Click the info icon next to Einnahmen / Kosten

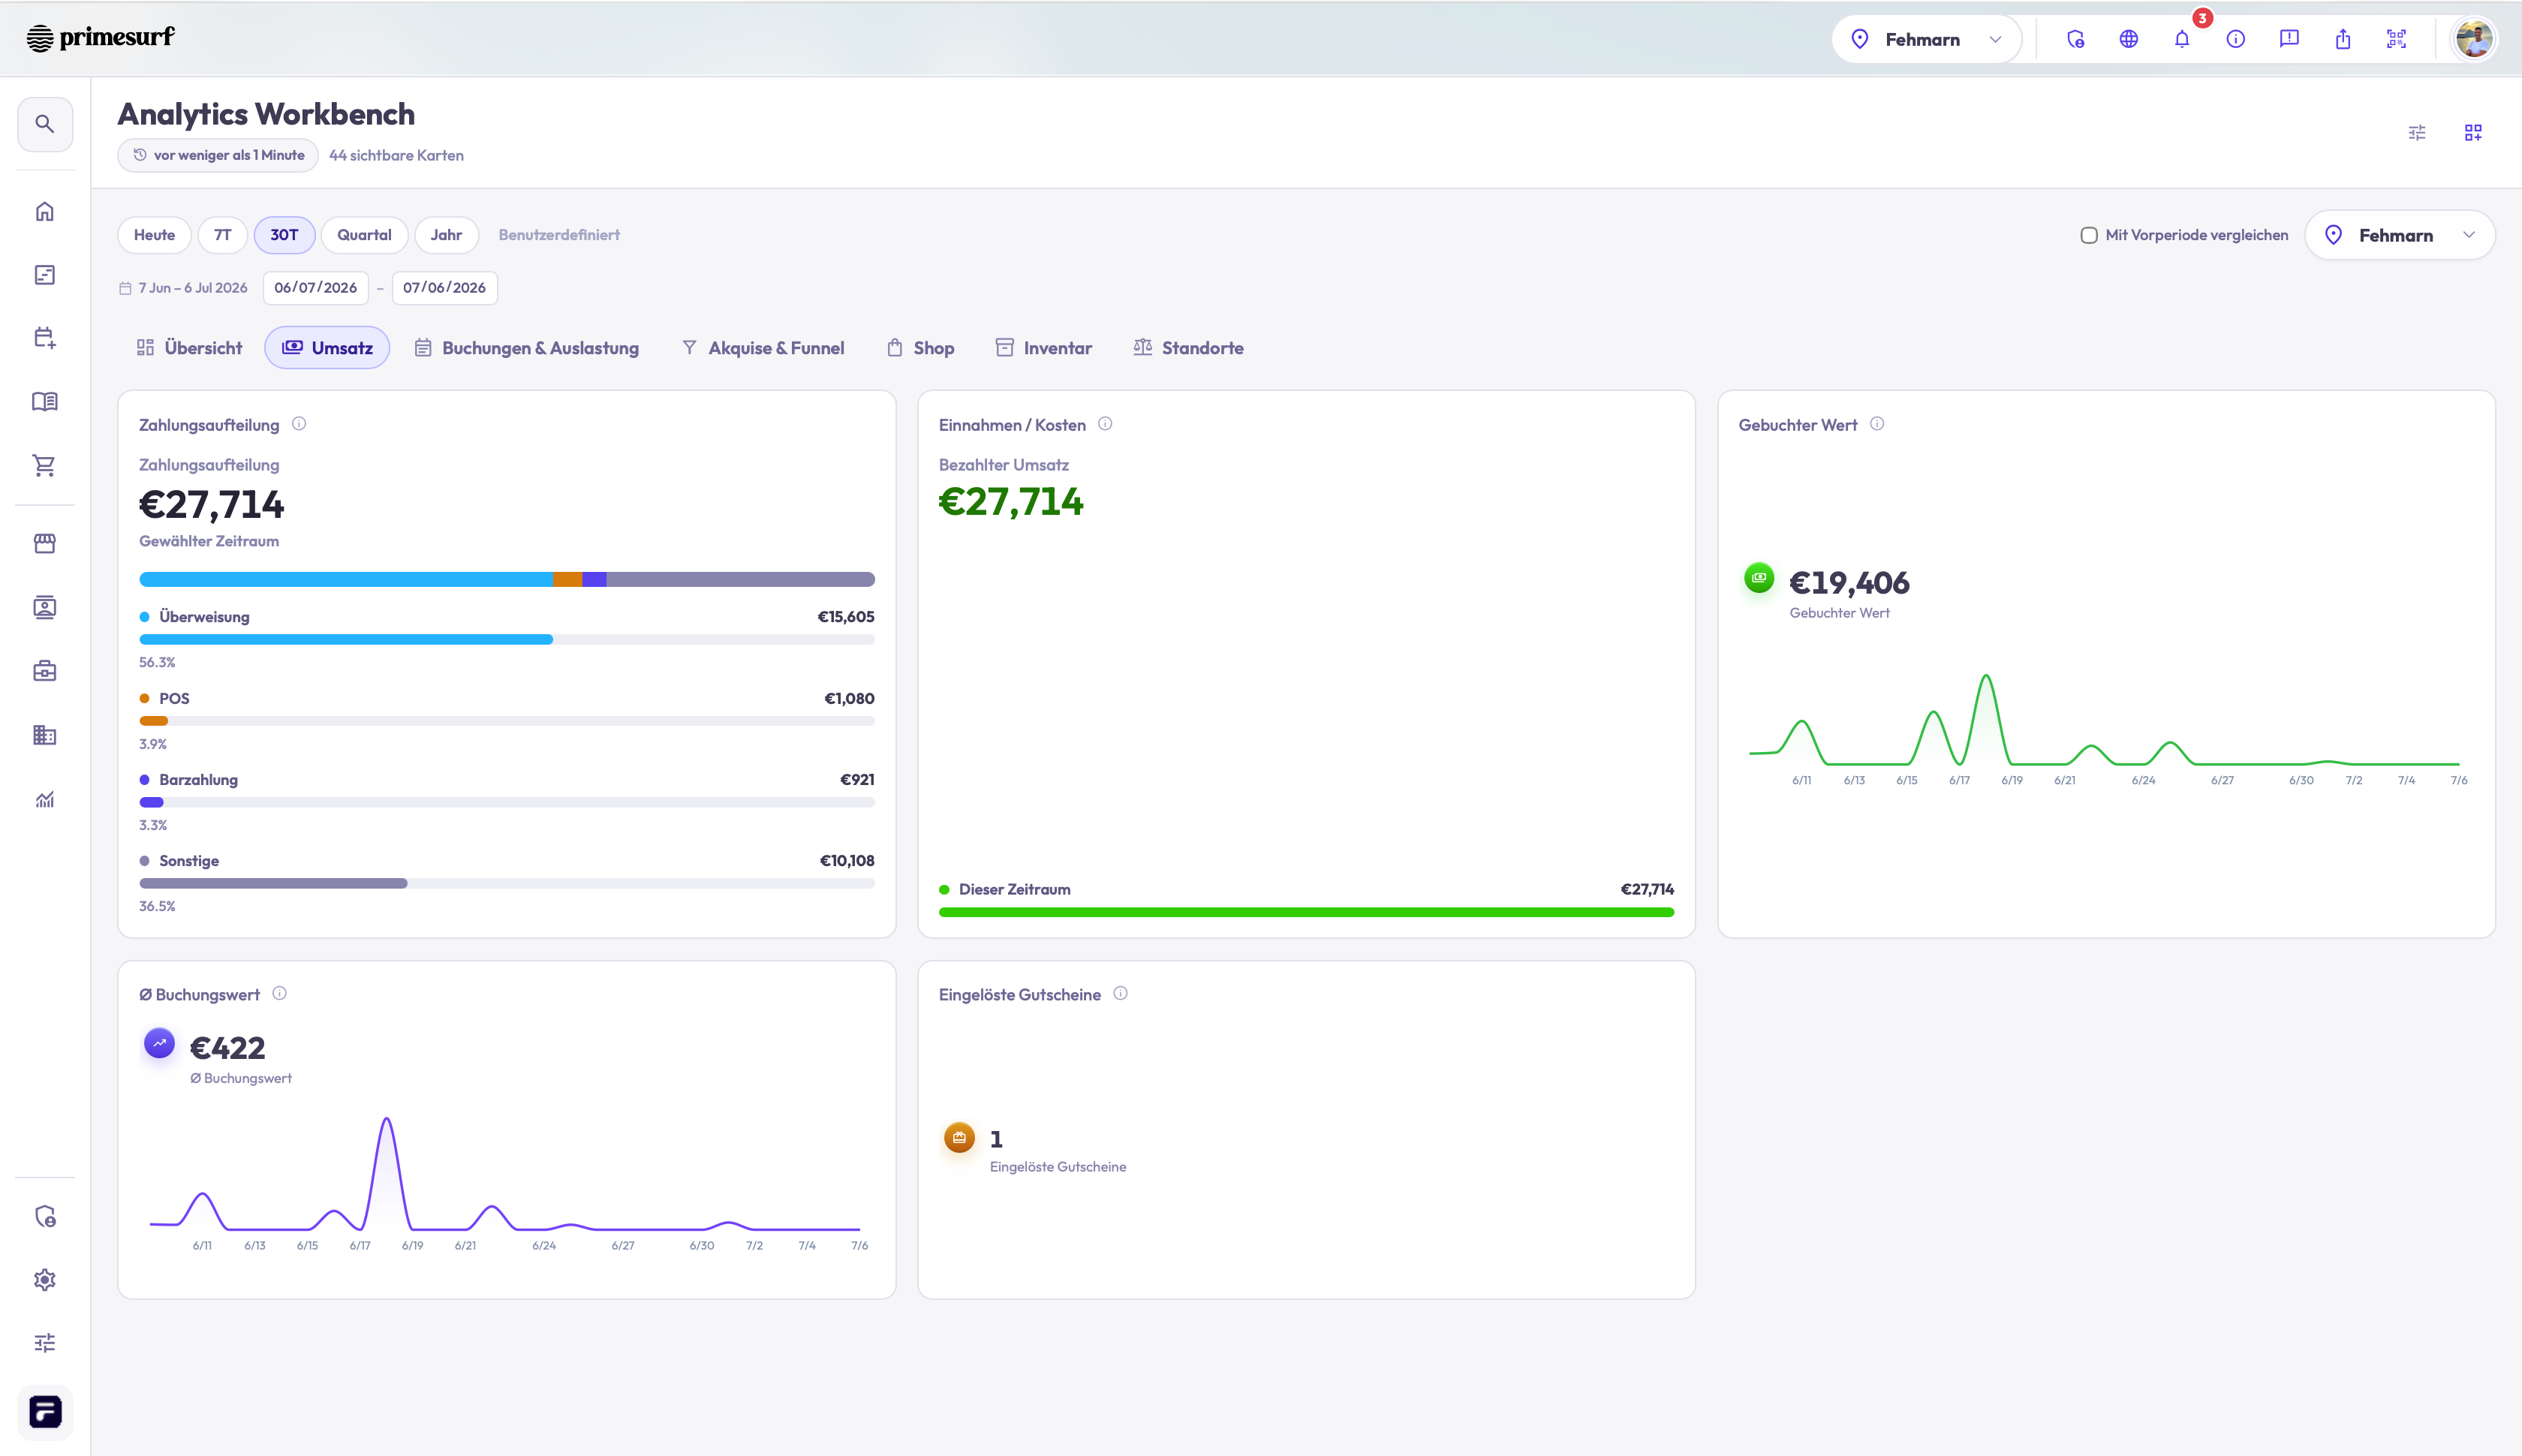pos(1105,424)
